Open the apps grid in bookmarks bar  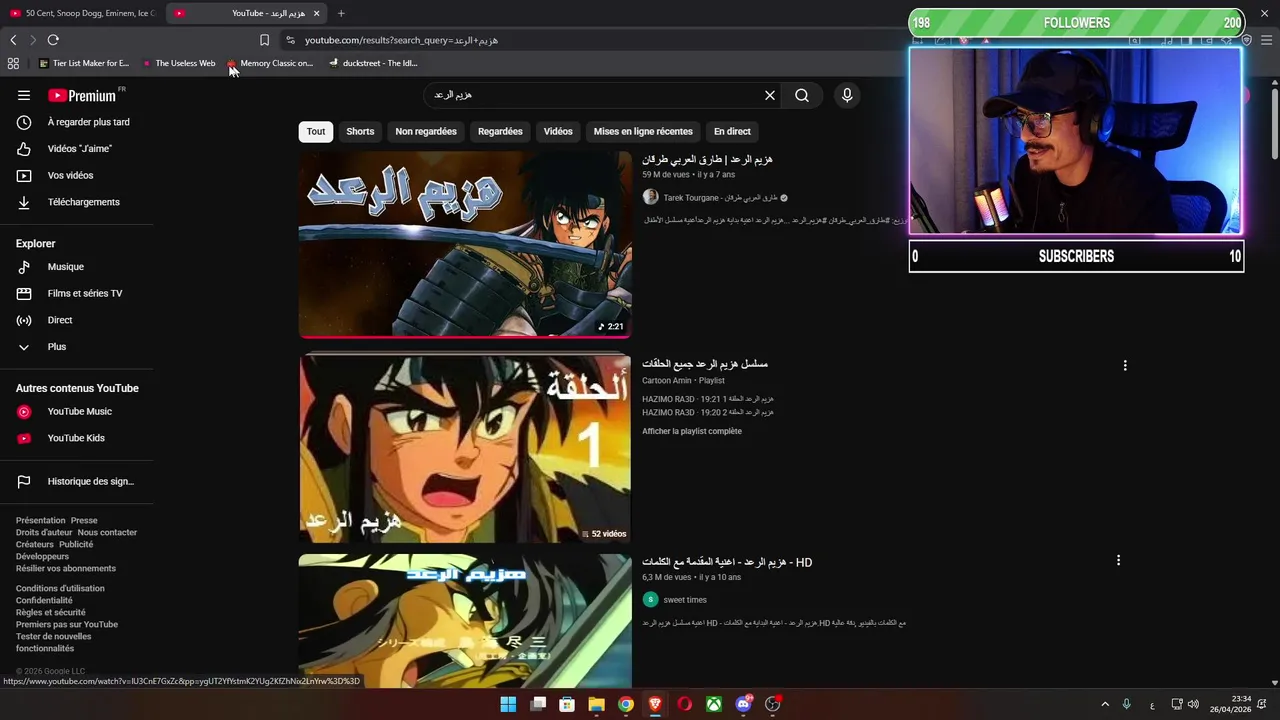13,63
